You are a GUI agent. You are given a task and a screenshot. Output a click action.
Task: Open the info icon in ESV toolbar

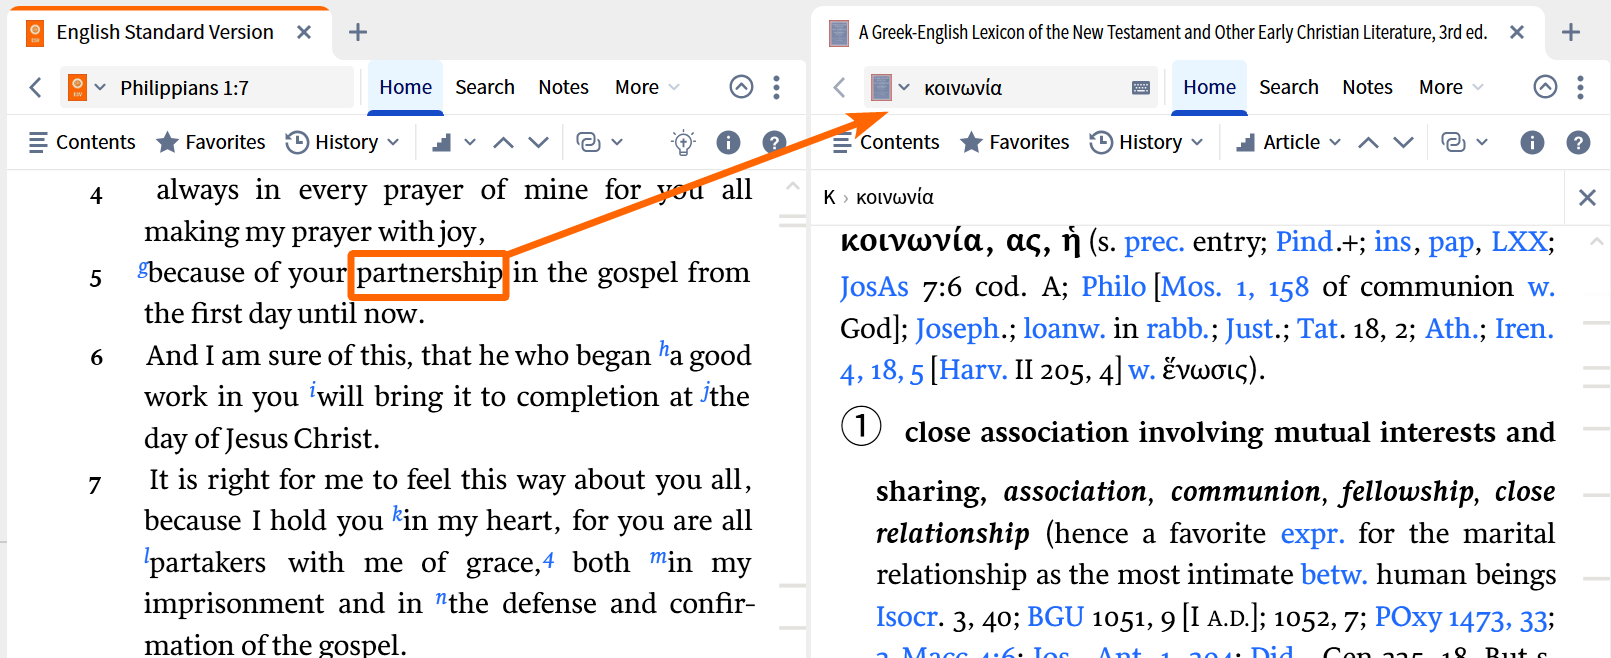tap(728, 143)
